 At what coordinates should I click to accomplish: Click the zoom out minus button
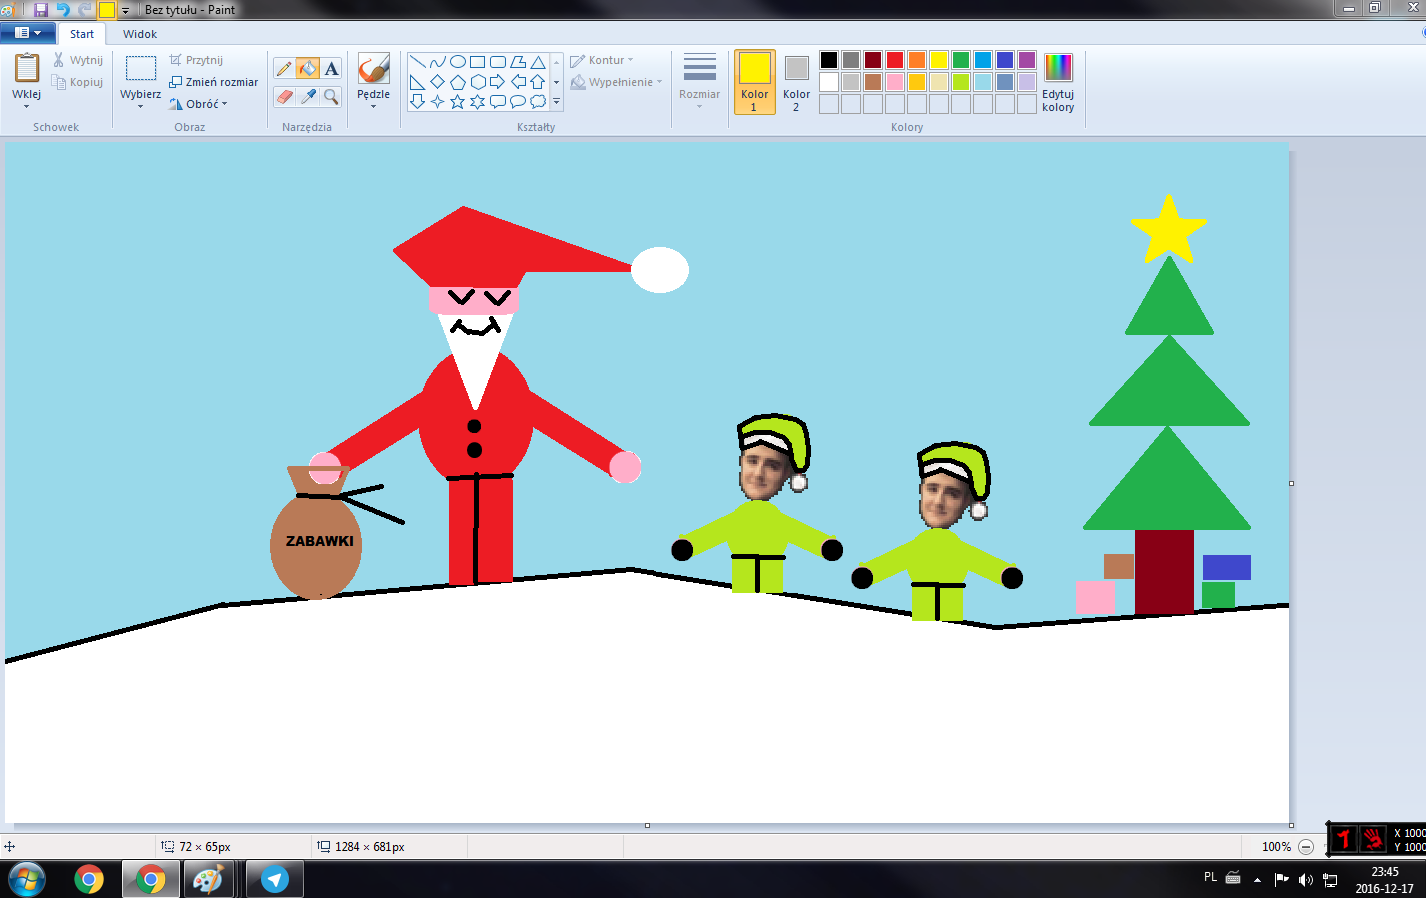click(x=1306, y=847)
